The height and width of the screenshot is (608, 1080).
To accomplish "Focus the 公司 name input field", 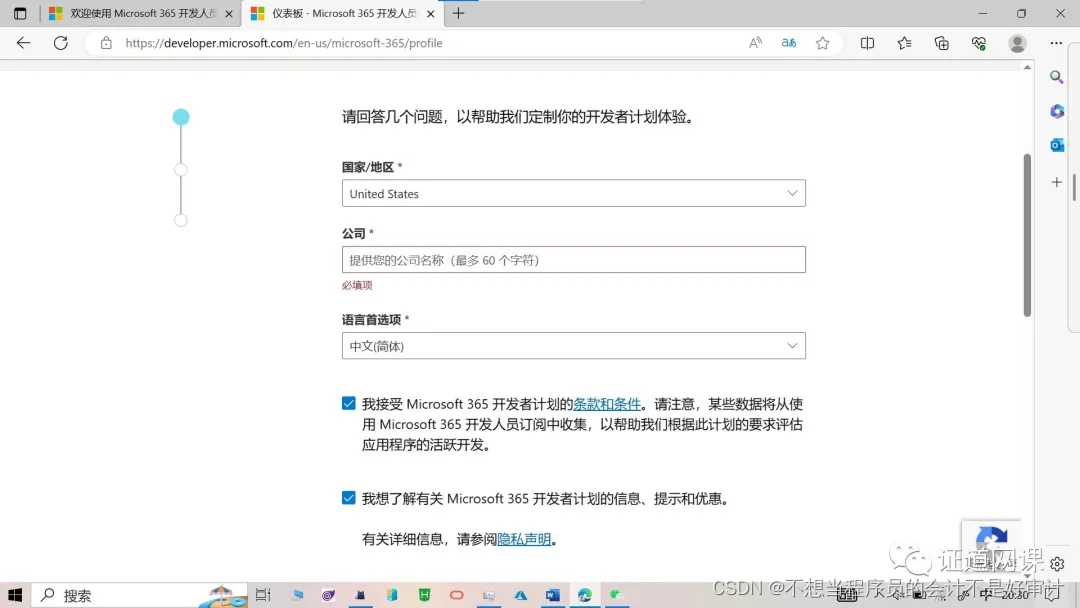I will click(x=573, y=260).
